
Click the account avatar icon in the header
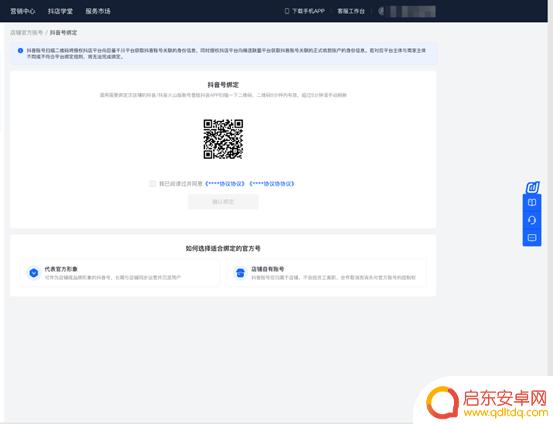click(381, 11)
